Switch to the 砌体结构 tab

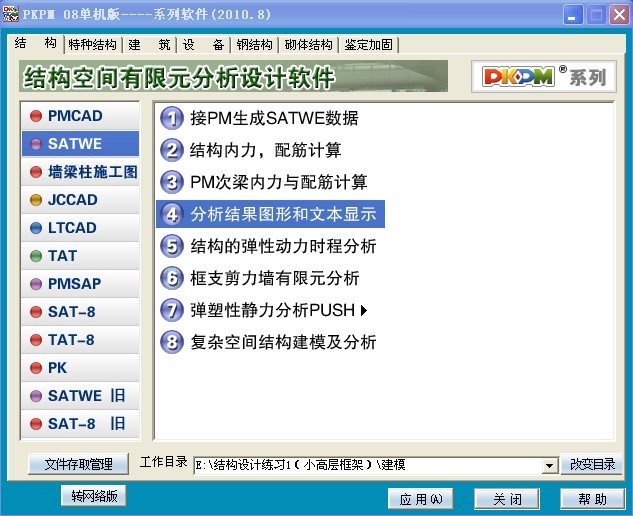point(308,44)
